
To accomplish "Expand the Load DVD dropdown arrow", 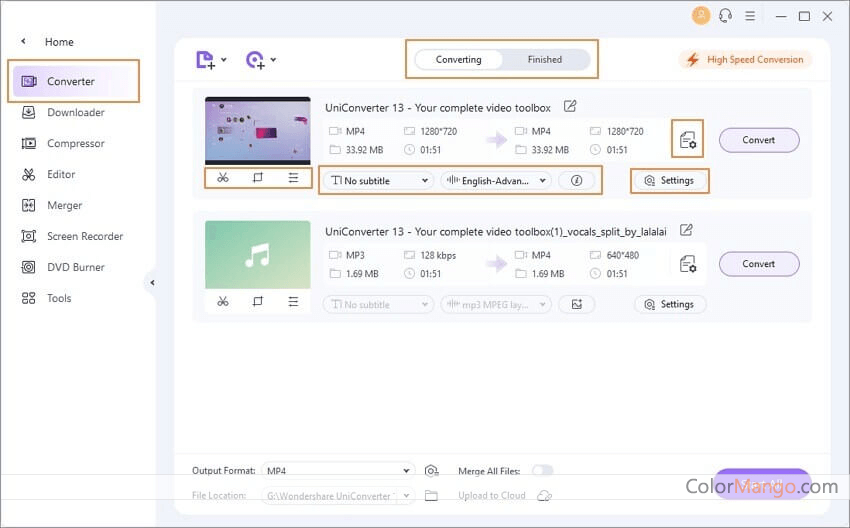I will click(273, 60).
